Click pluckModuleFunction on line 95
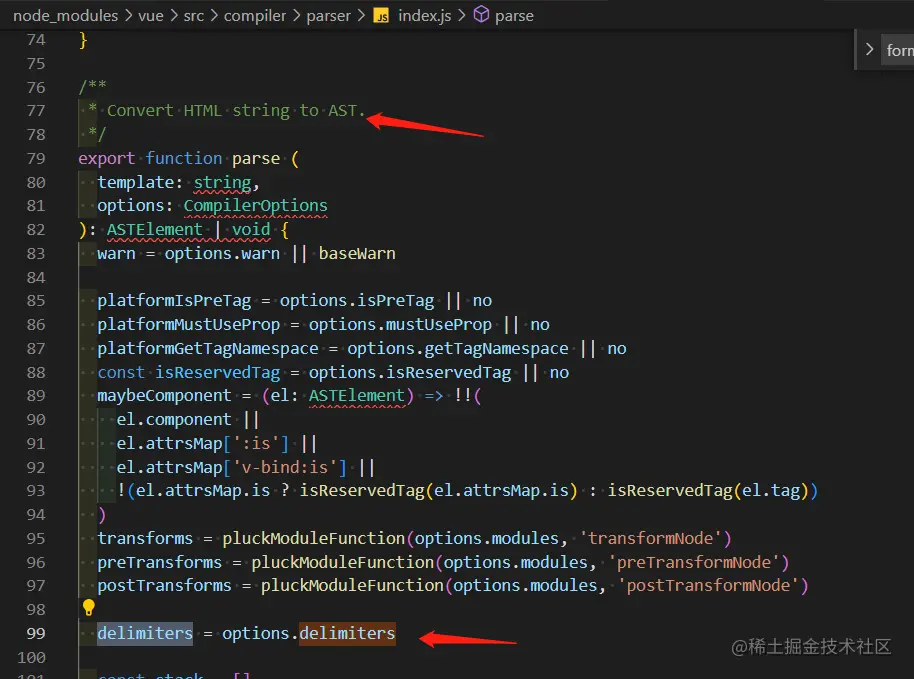 tap(313, 539)
